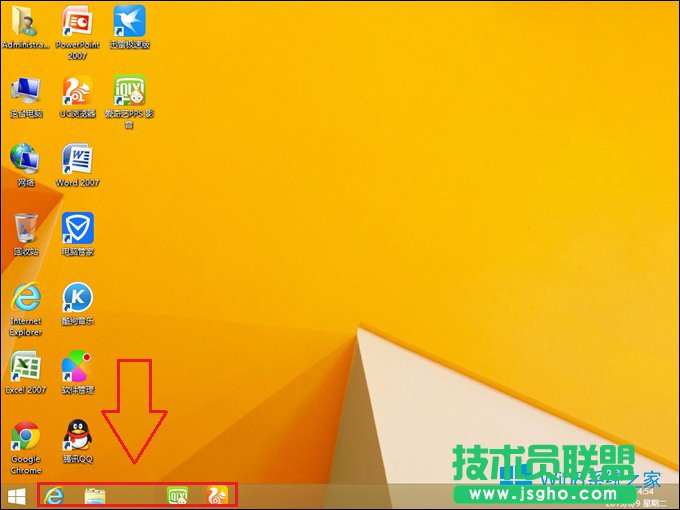
Task: Click the Windows Start button
Action: pyautogui.click(x=16, y=495)
